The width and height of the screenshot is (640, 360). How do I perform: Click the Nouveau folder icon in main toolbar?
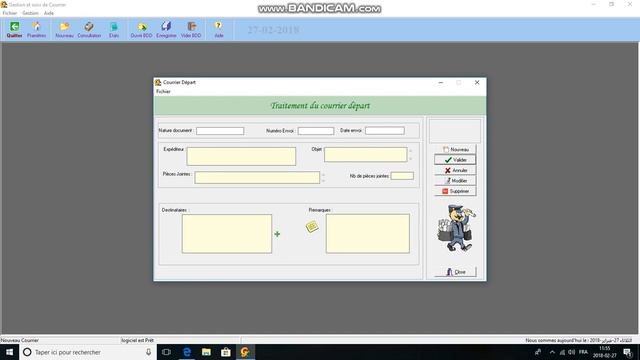click(x=64, y=30)
